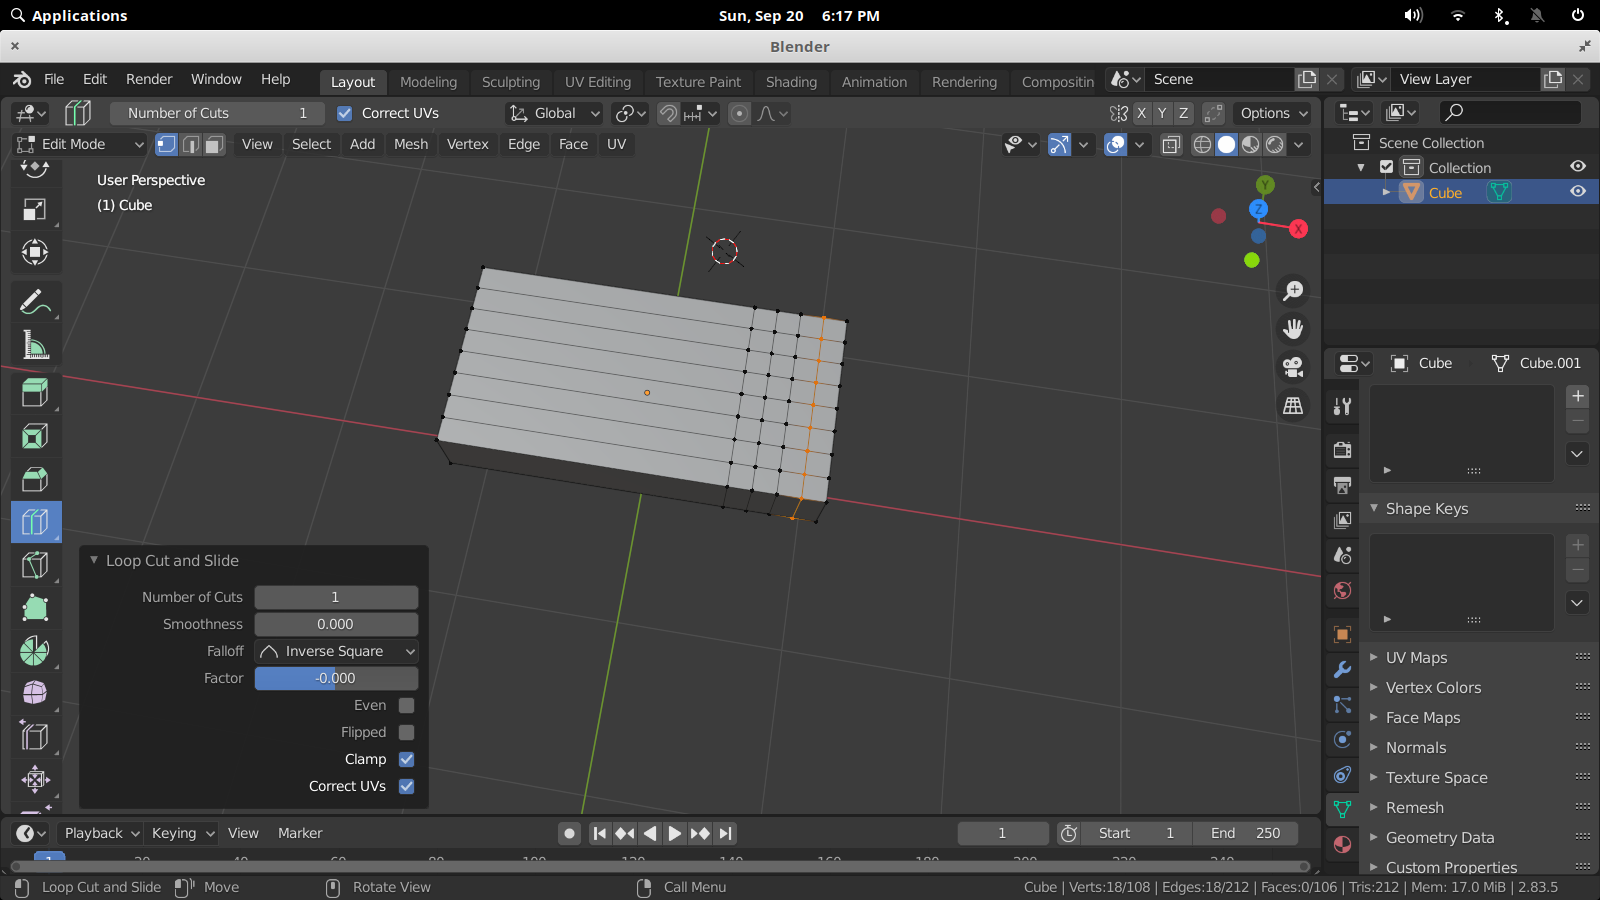This screenshot has height=900, width=1600.
Task: Toggle X axis mirror button
Action: point(1141,113)
